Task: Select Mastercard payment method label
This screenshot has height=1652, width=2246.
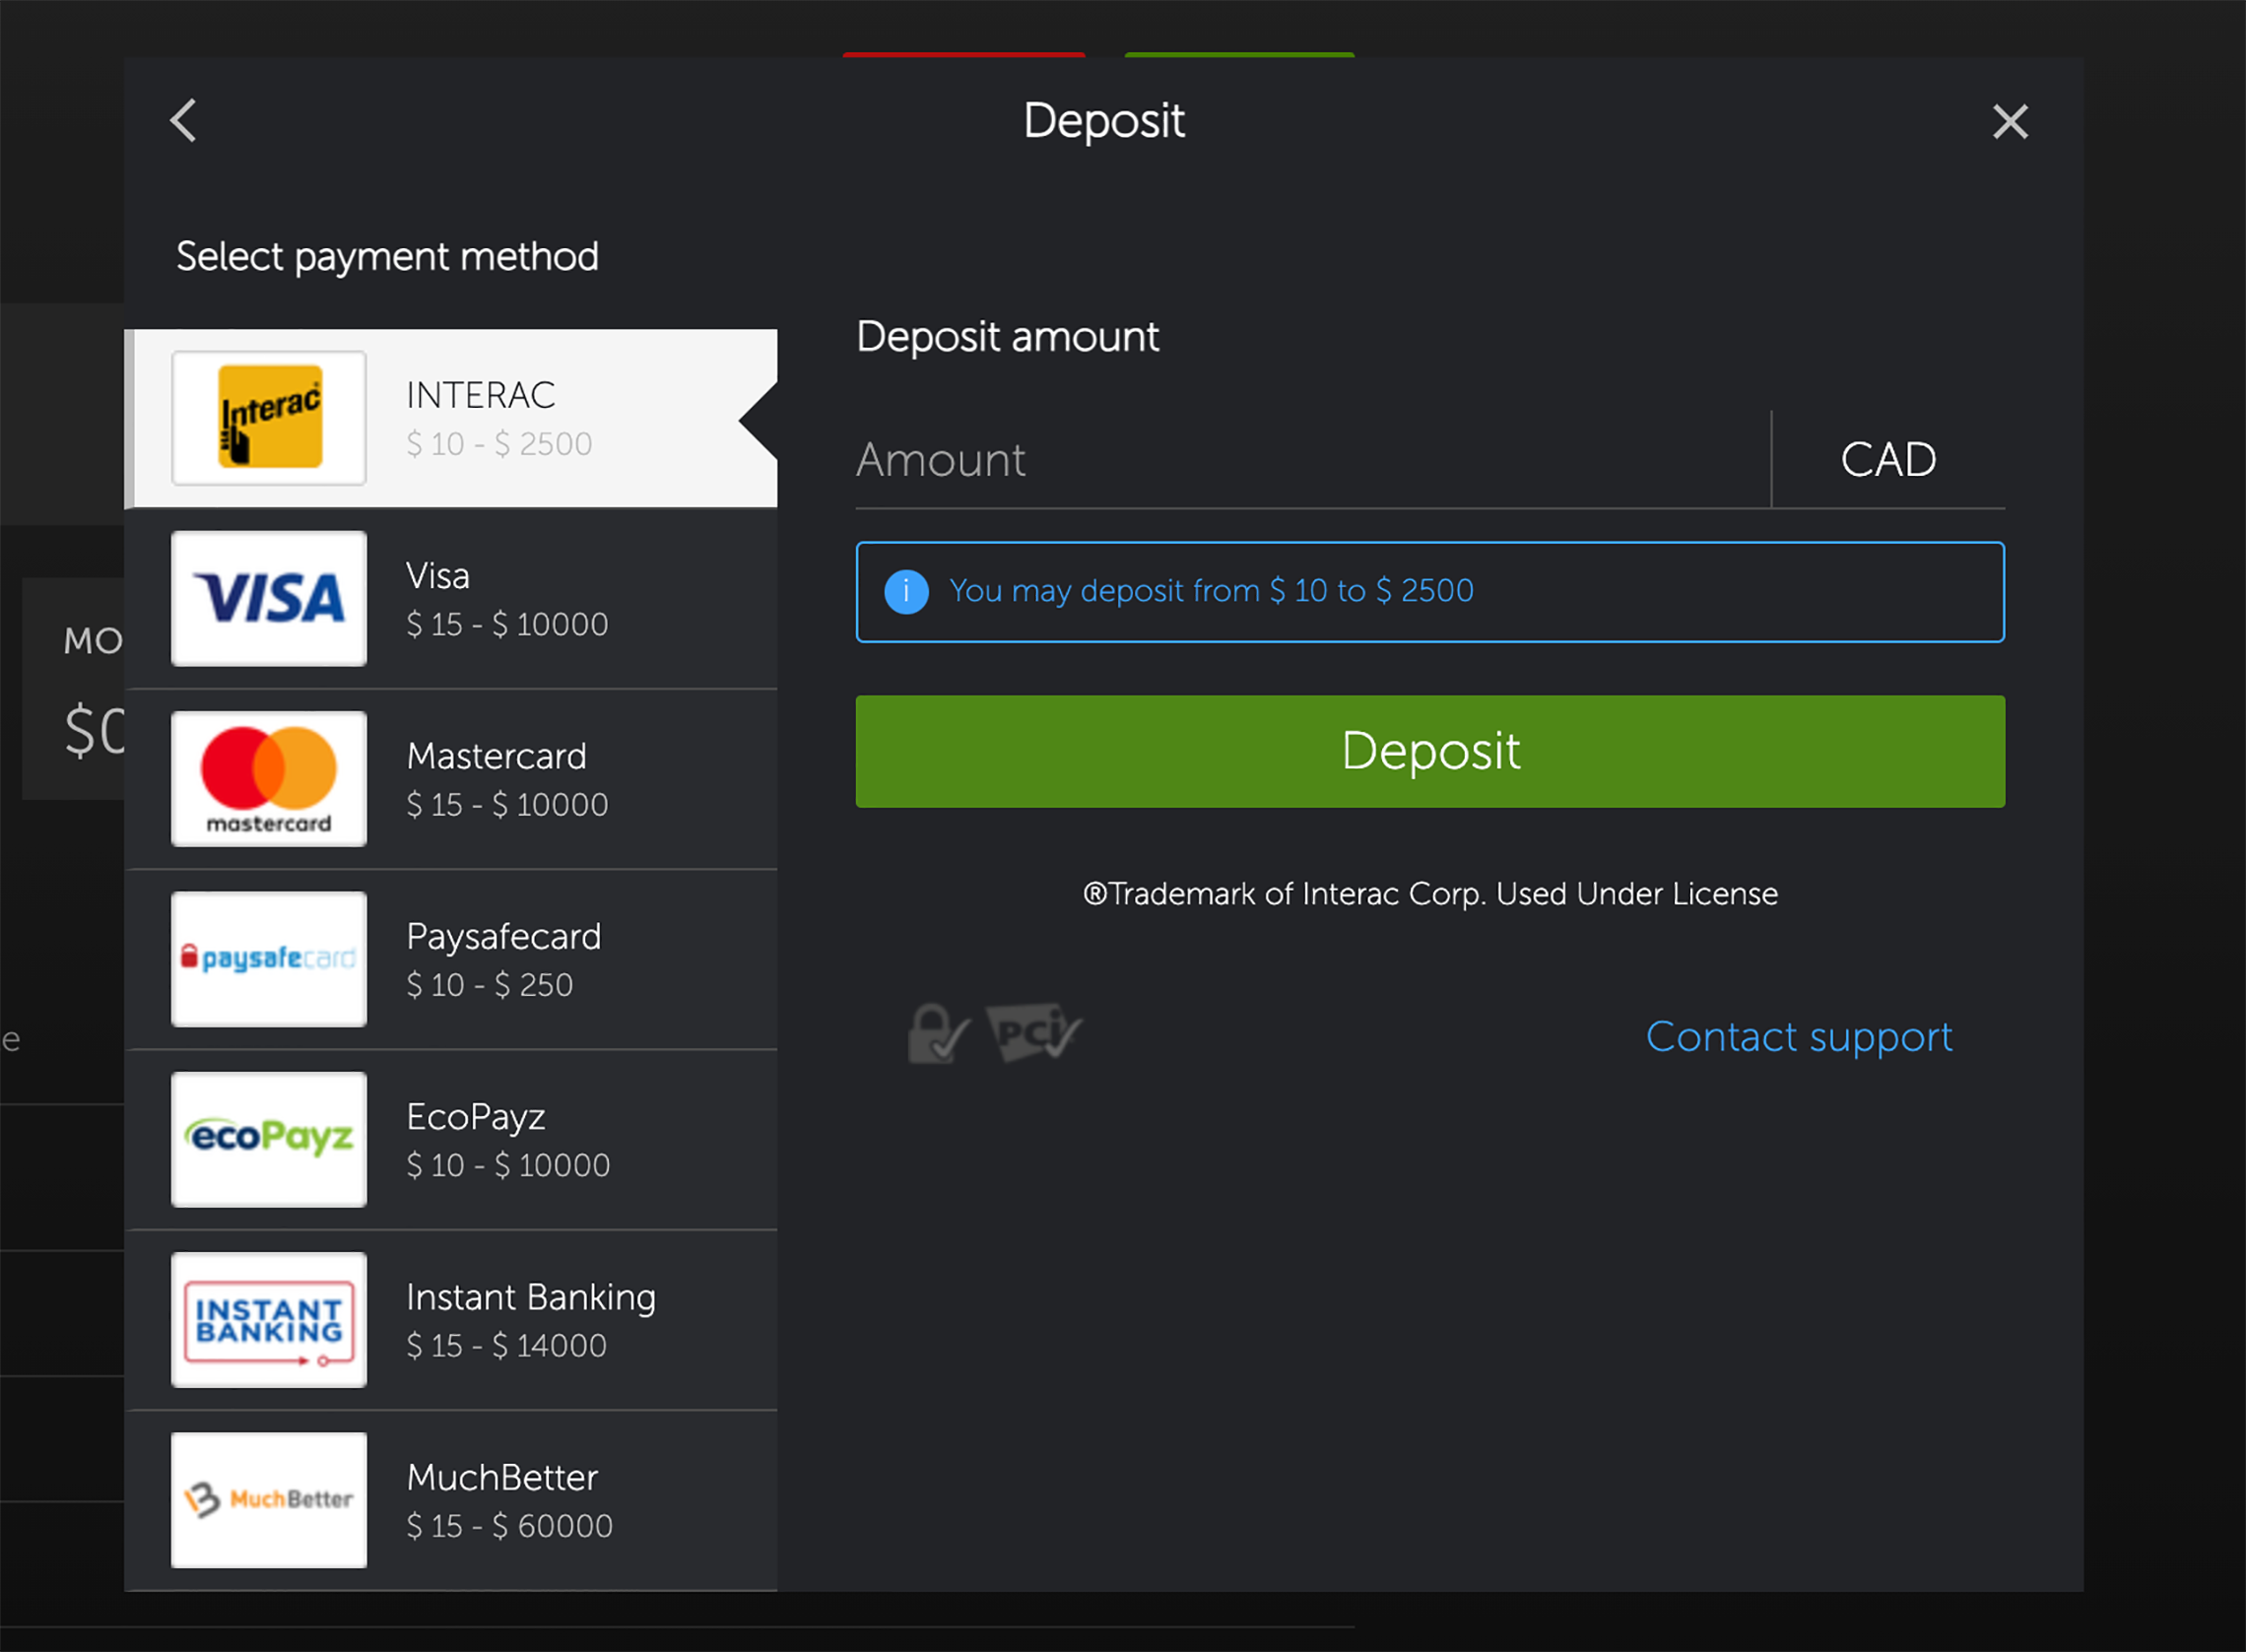Action: click(496, 756)
